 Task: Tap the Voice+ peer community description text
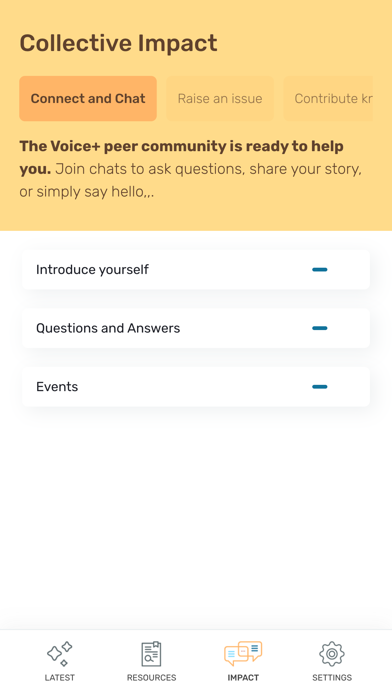[191, 169]
